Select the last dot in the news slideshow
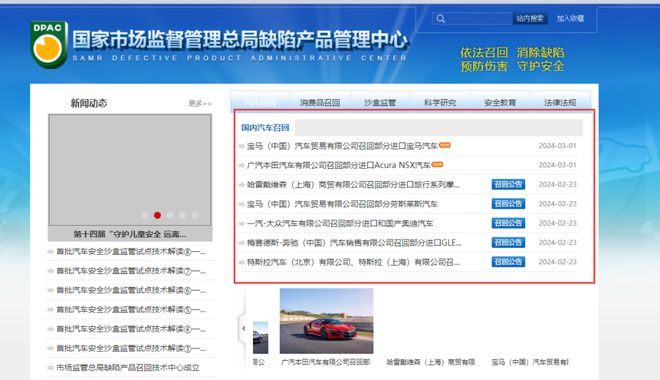660x380 pixels. pyautogui.click(x=195, y=215)
